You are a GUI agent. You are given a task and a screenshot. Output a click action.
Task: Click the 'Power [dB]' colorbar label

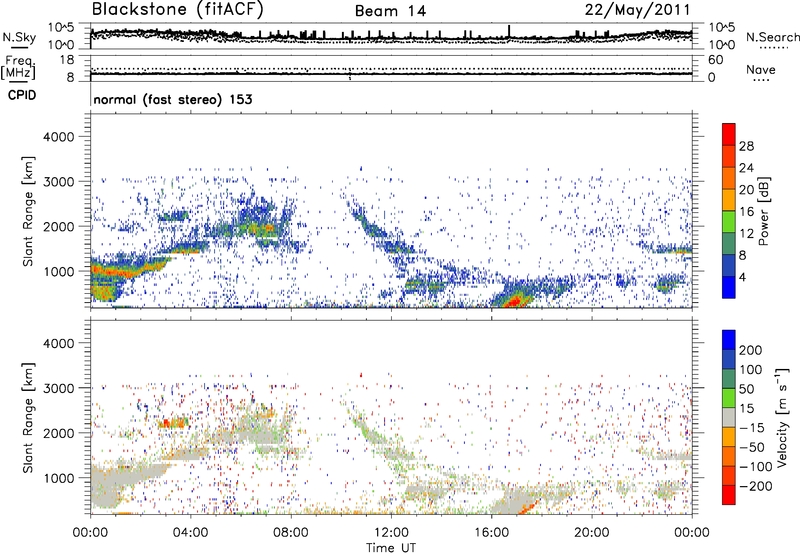click(x=764, y=211)
